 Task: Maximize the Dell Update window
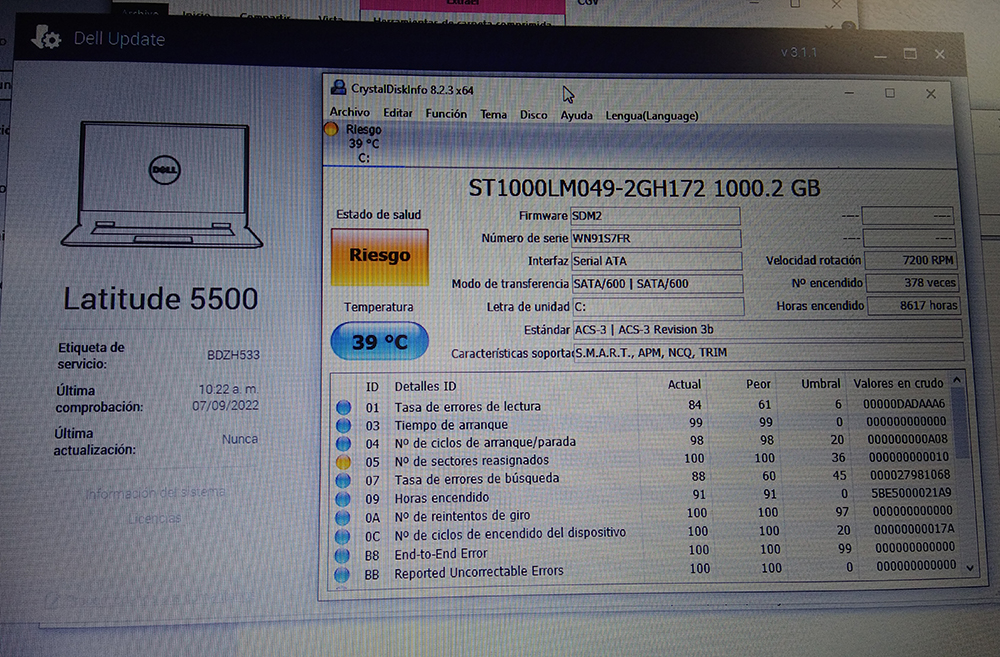(x=910, y=54)
